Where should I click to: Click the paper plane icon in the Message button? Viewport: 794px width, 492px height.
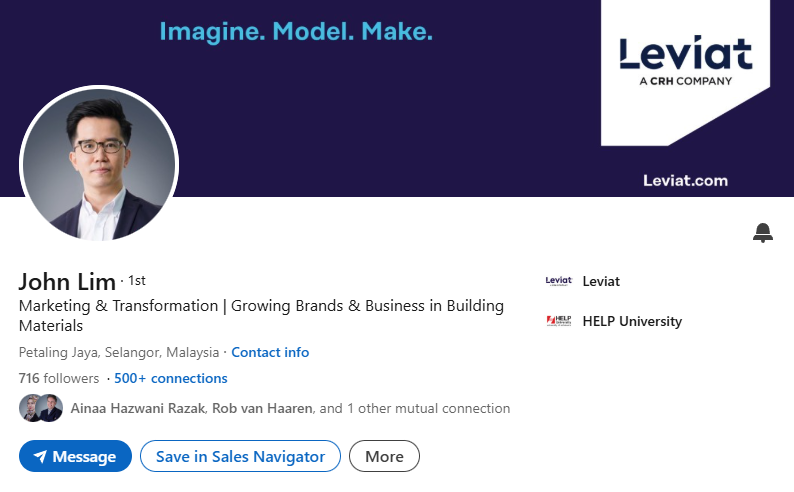coord(41,457)
